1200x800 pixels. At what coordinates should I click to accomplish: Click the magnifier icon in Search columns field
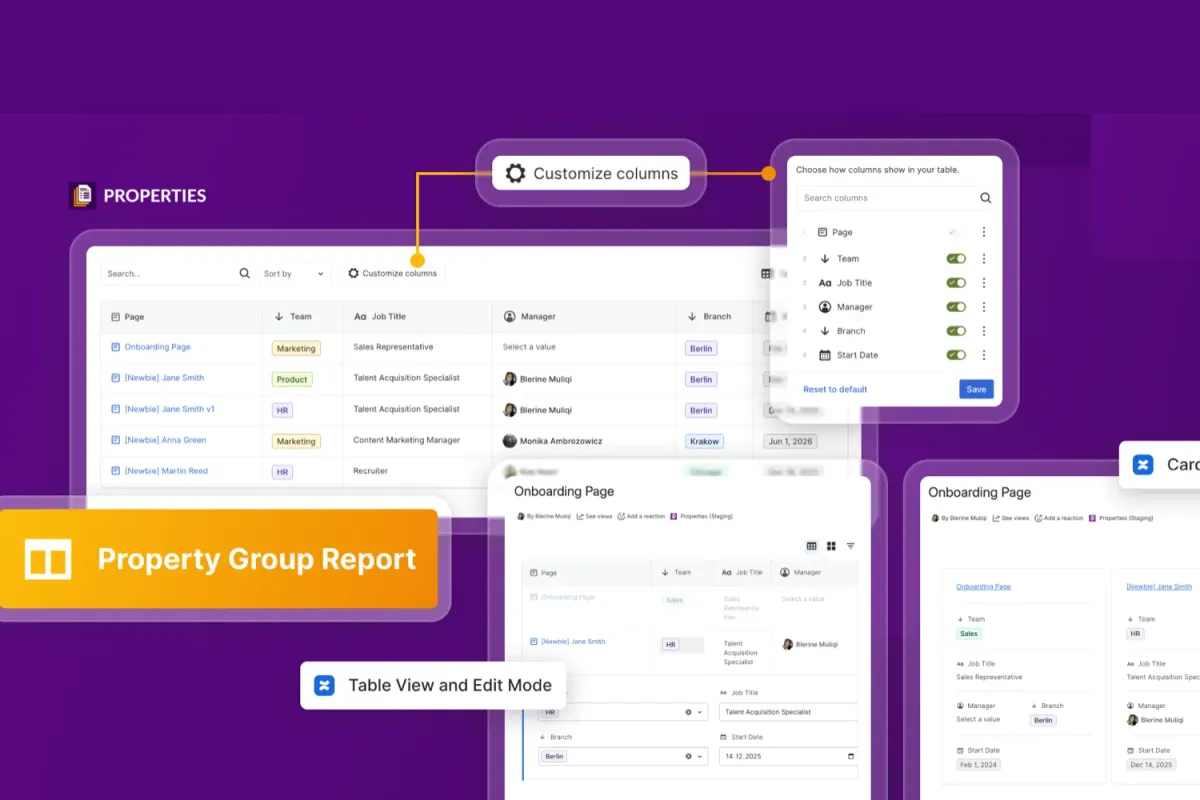[x=985, y=198]
